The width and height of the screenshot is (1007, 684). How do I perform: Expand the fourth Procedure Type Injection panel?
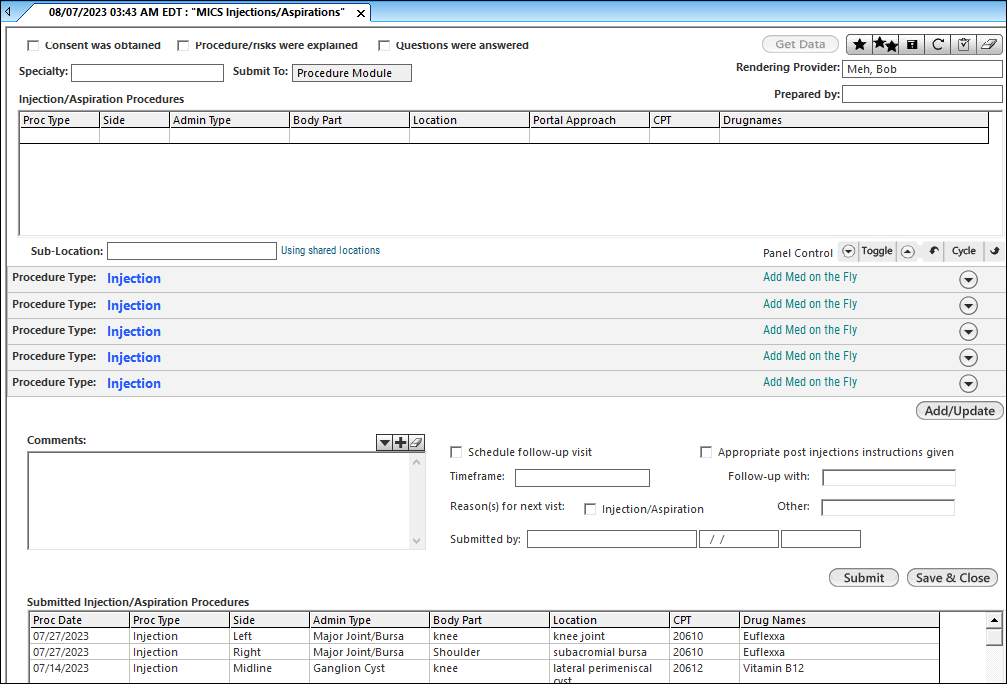968,357
